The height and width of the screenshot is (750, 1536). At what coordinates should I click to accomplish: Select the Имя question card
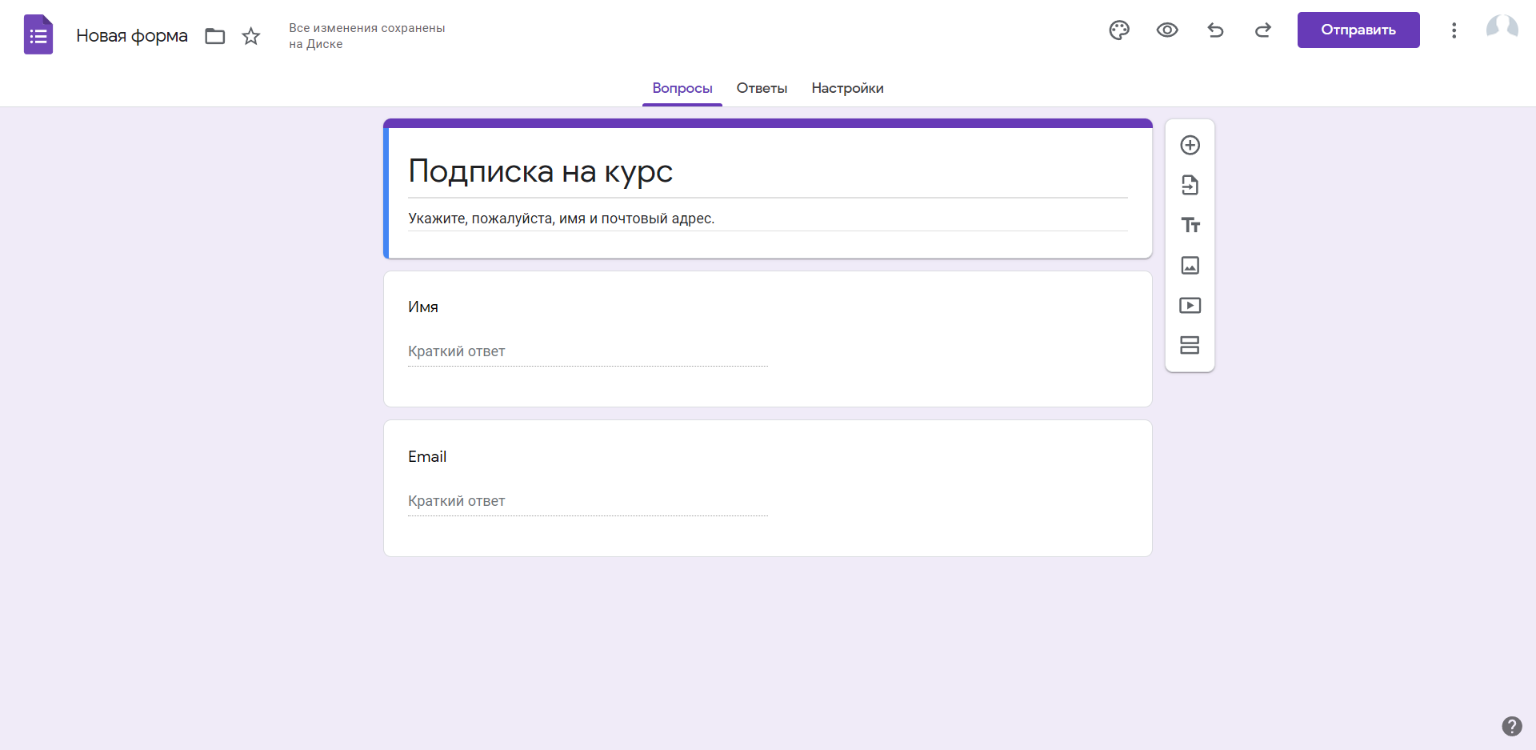click(768, 339)
